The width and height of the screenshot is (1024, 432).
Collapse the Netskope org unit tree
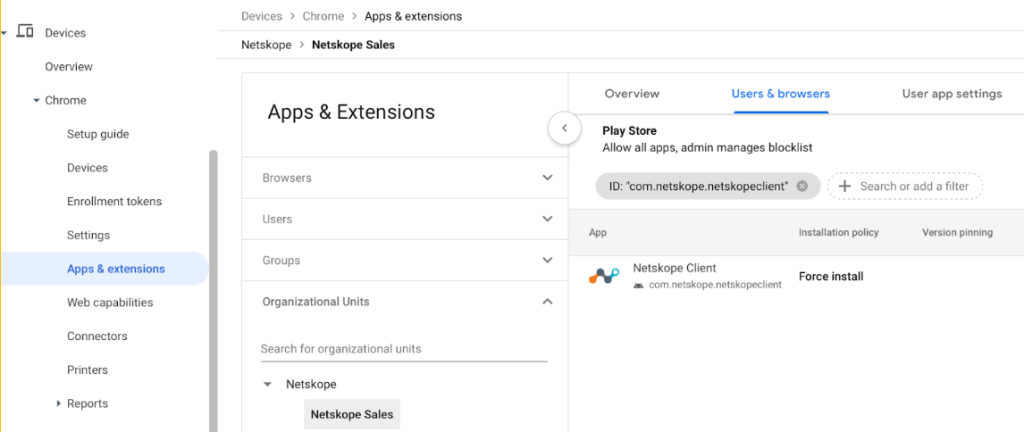coord(266,384)
